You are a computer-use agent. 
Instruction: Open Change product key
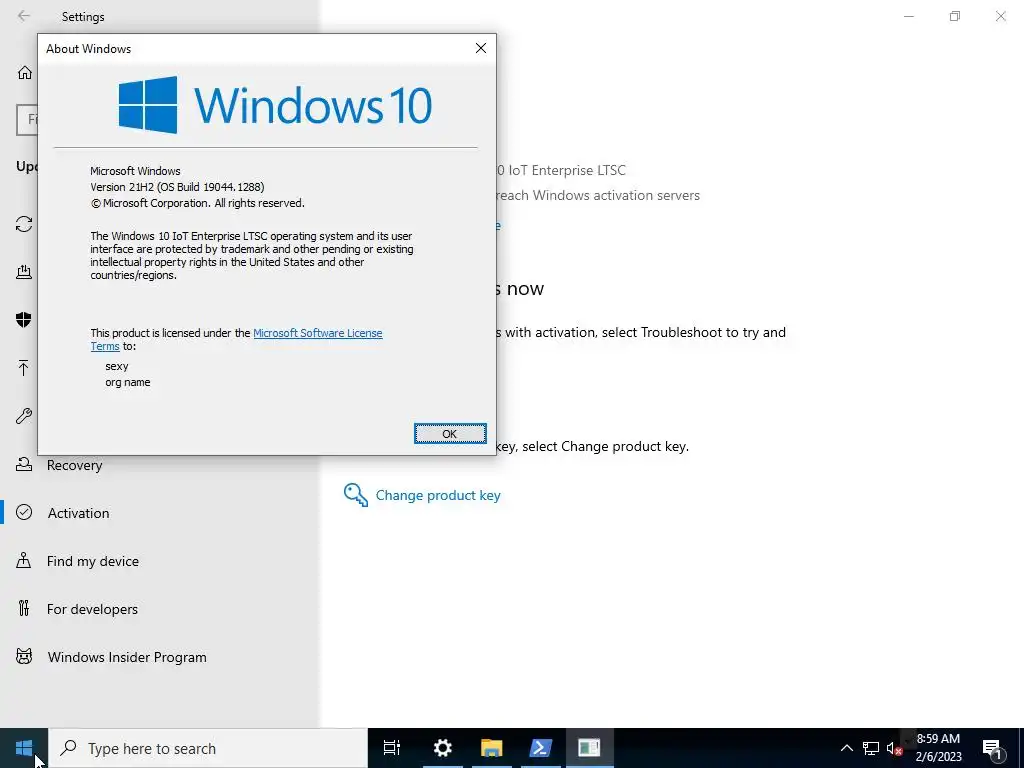(438, 495)
